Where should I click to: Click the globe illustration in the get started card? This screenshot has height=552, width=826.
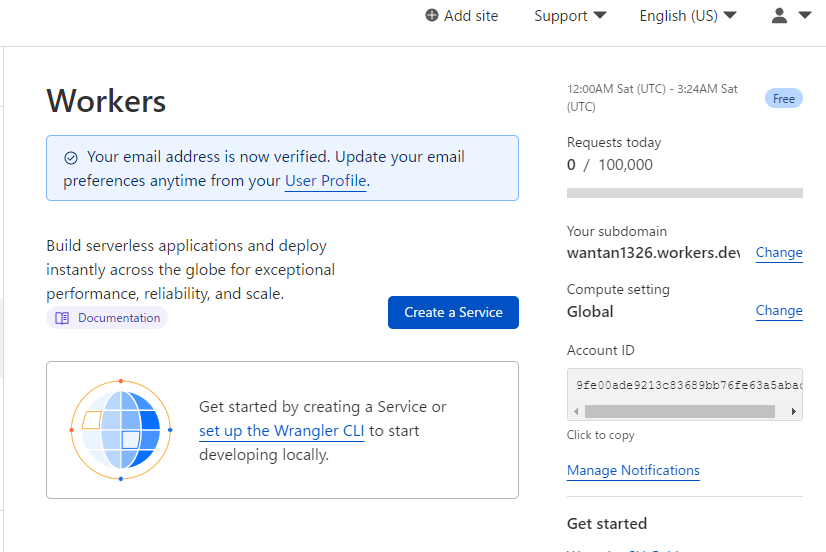(x=121, y=430)
